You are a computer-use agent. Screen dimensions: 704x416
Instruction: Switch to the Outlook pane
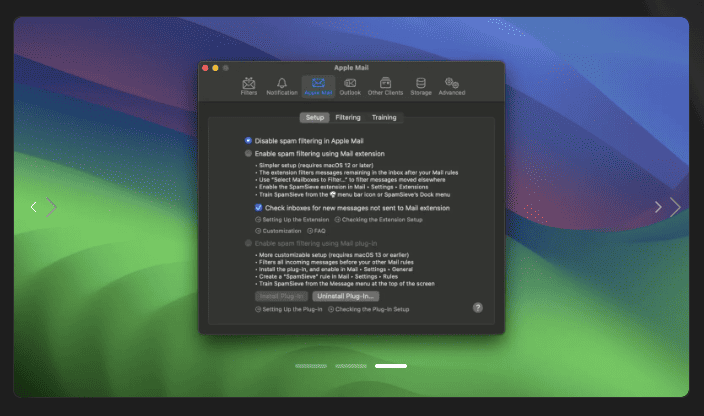point(350,86)
